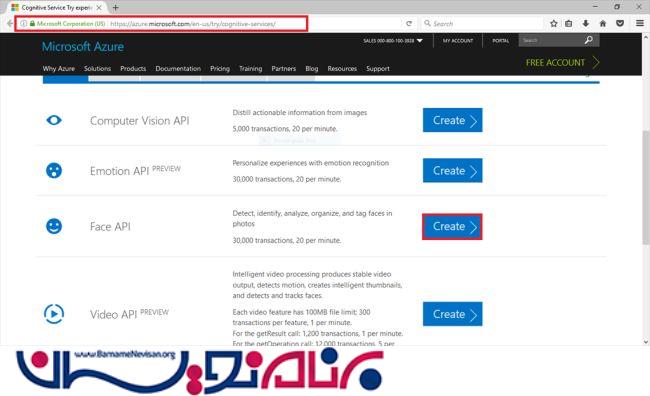Open Training in navigation bar
Screen dimensions: 650x396
click(250, 68)
